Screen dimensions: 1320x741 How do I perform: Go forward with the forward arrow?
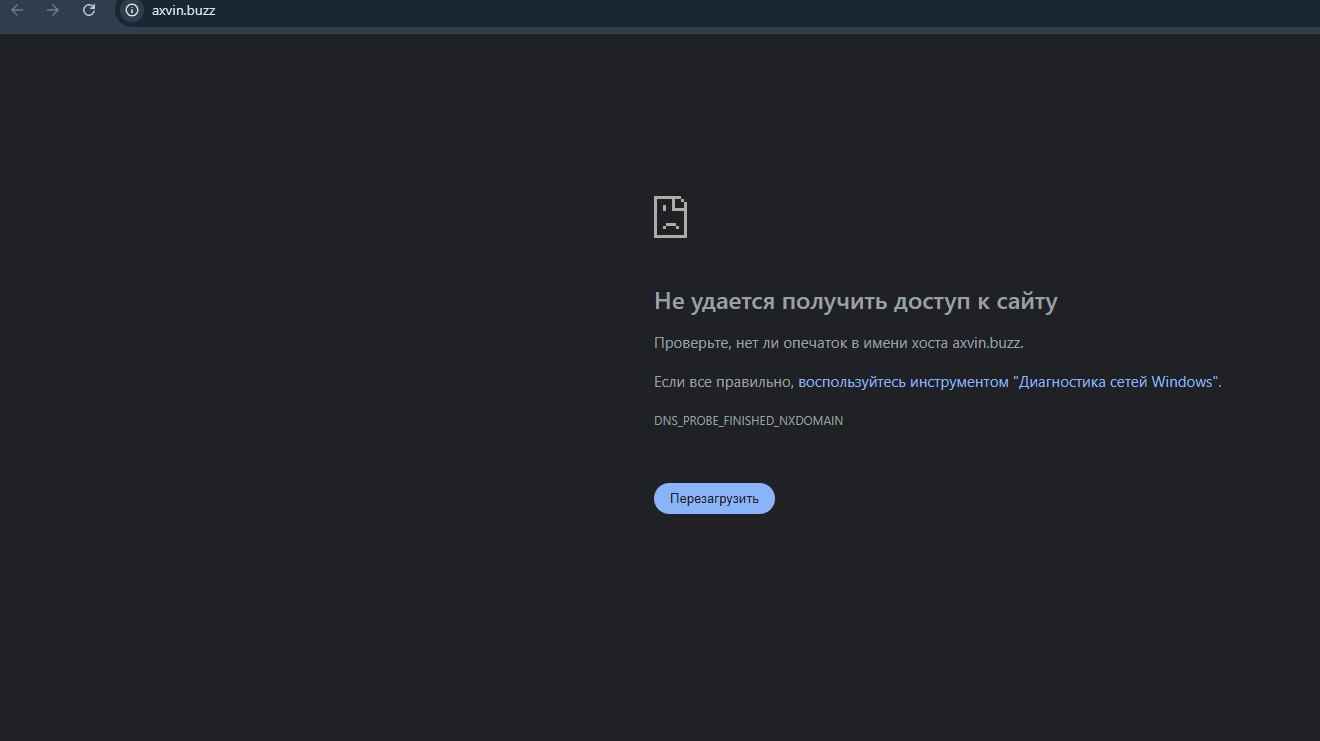coord(53,10)
